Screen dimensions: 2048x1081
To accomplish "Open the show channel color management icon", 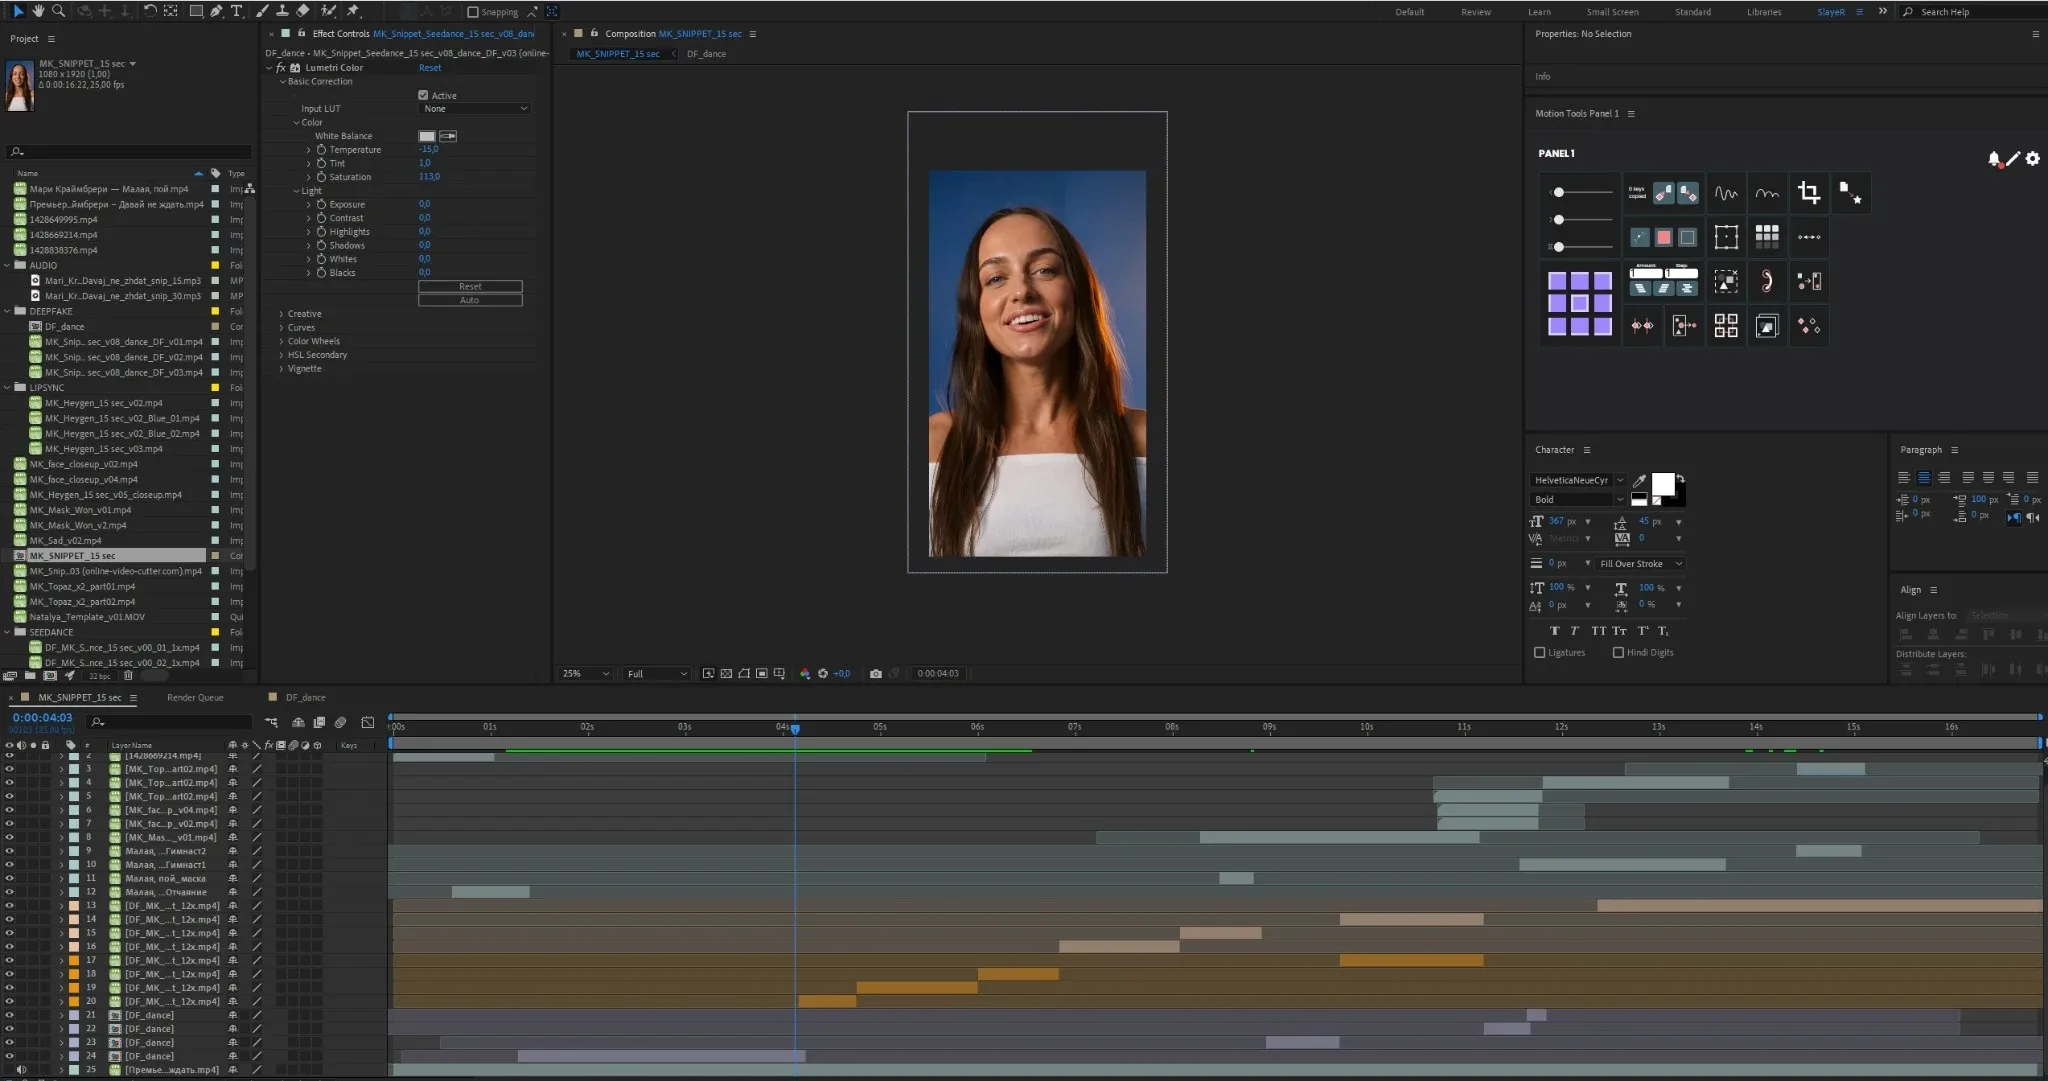I will point(805,674).
